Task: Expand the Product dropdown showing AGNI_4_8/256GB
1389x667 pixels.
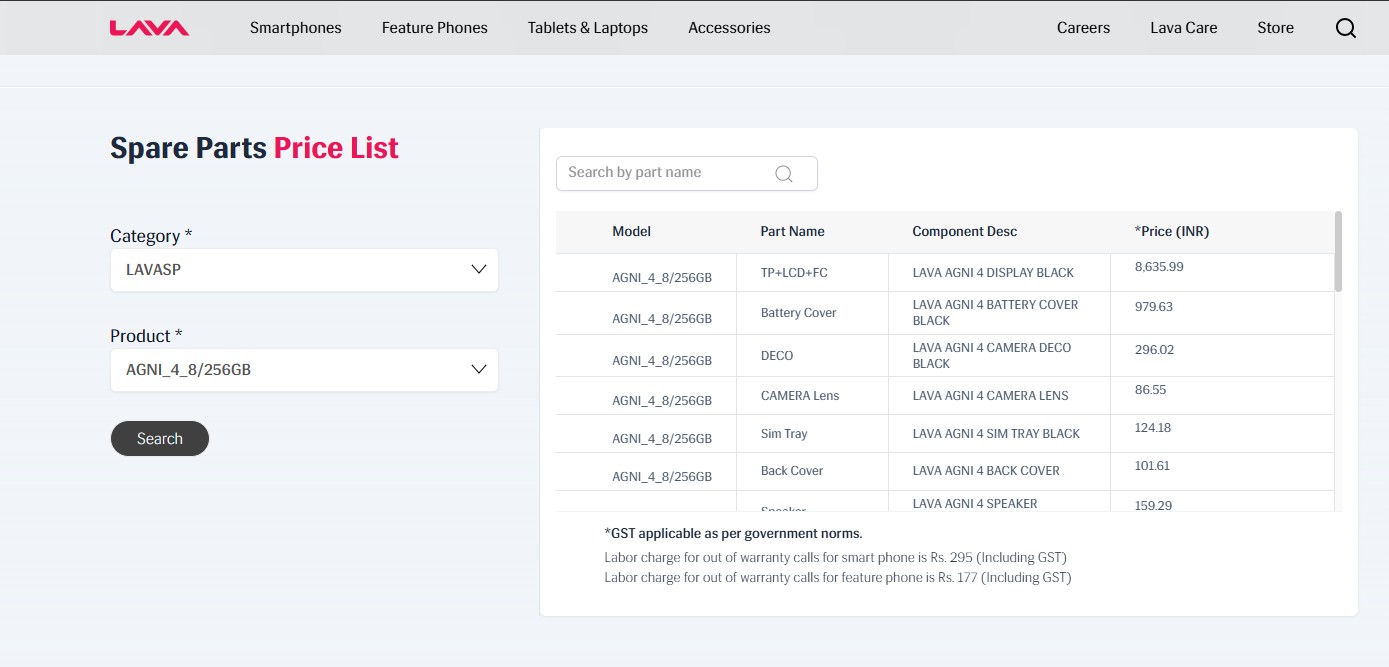Action: click(x=304, y=370)
